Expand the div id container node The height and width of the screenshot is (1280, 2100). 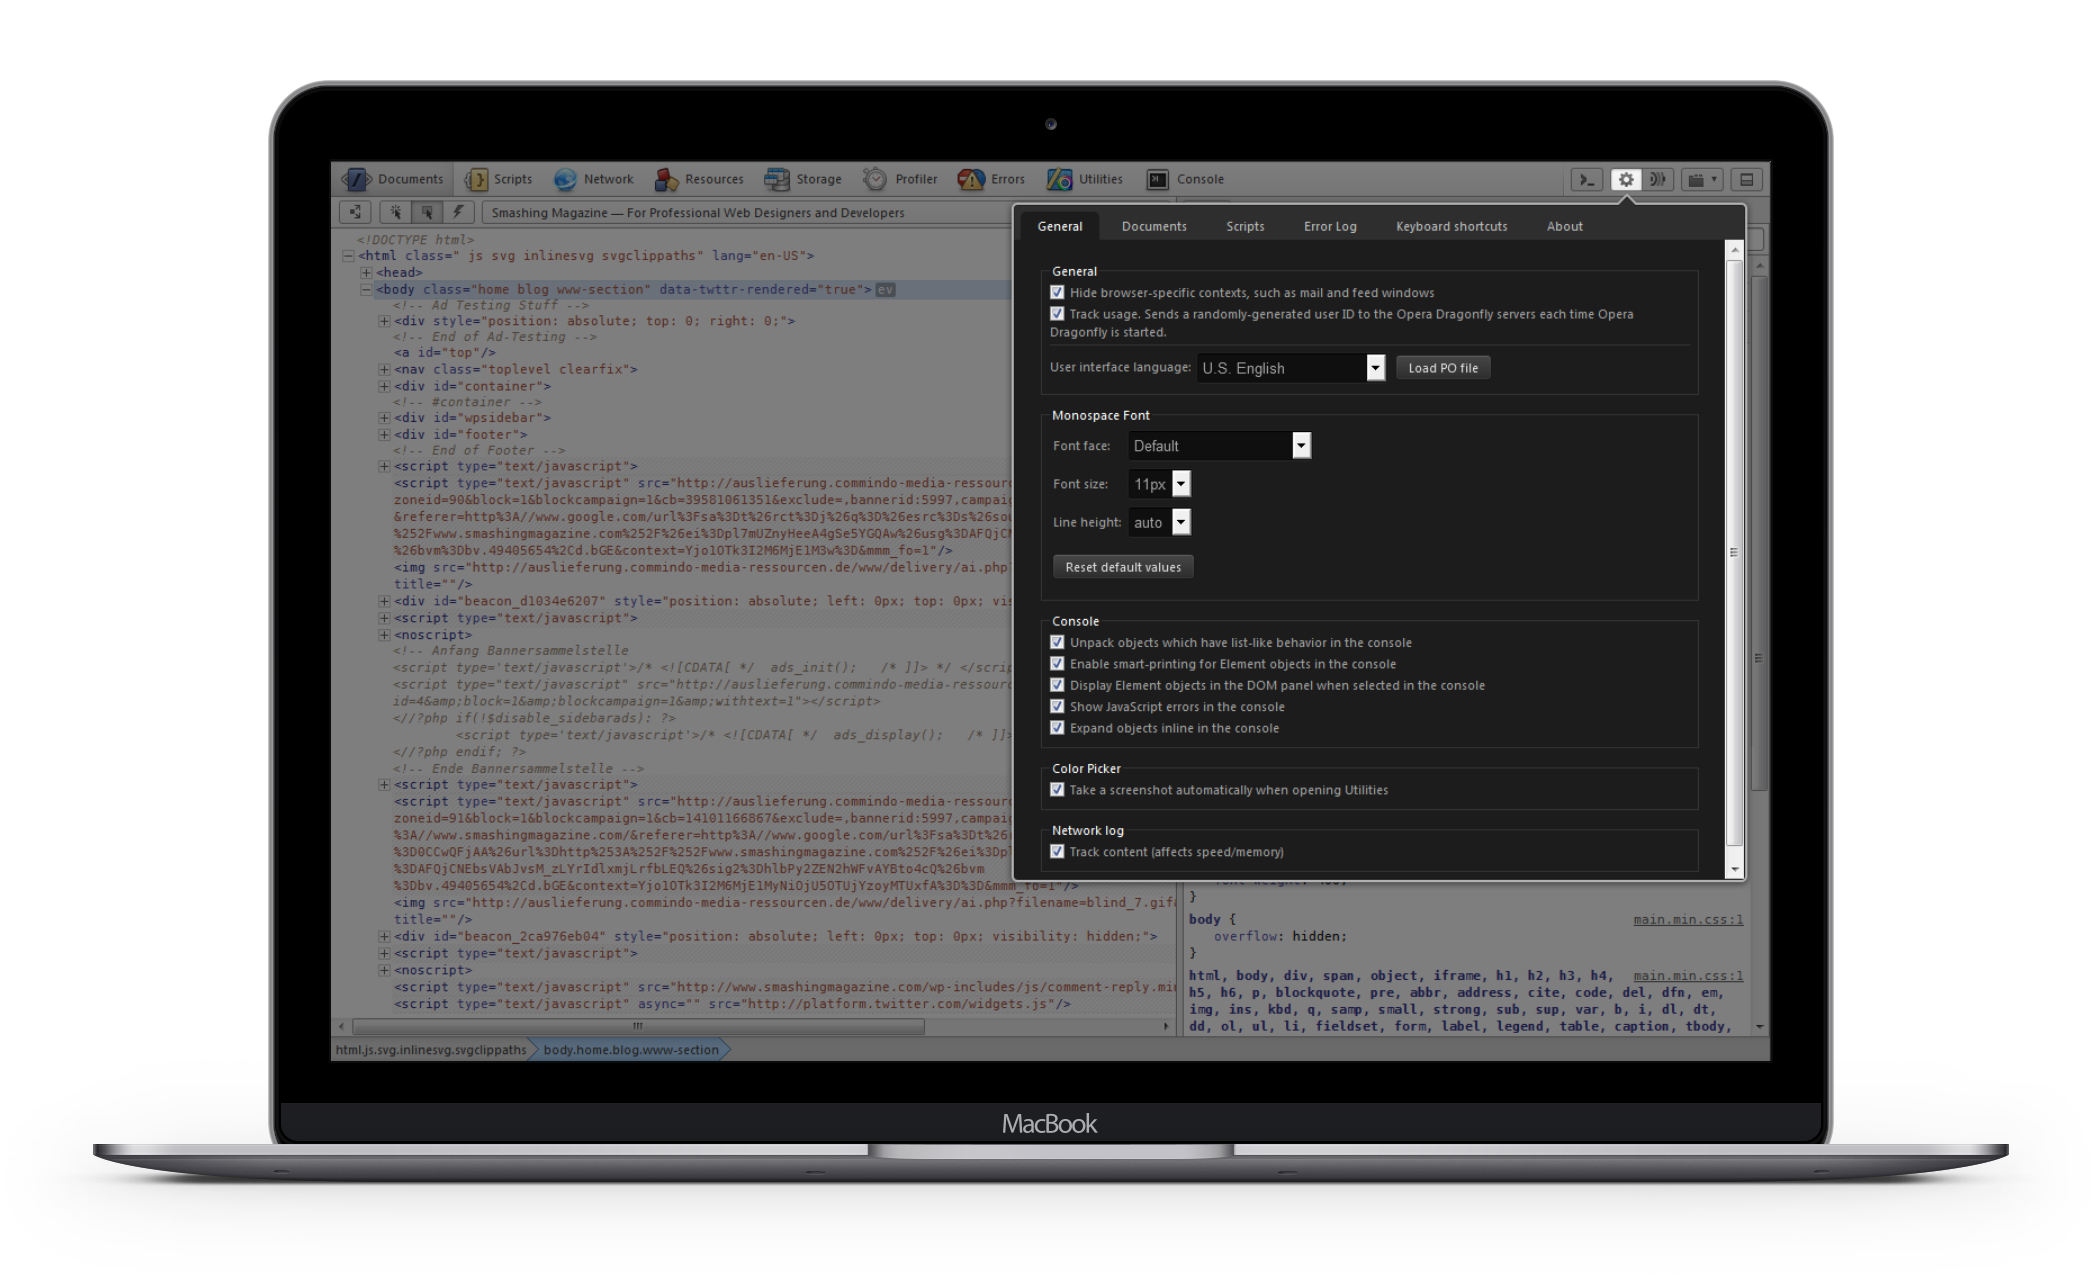tap(384, 386)
